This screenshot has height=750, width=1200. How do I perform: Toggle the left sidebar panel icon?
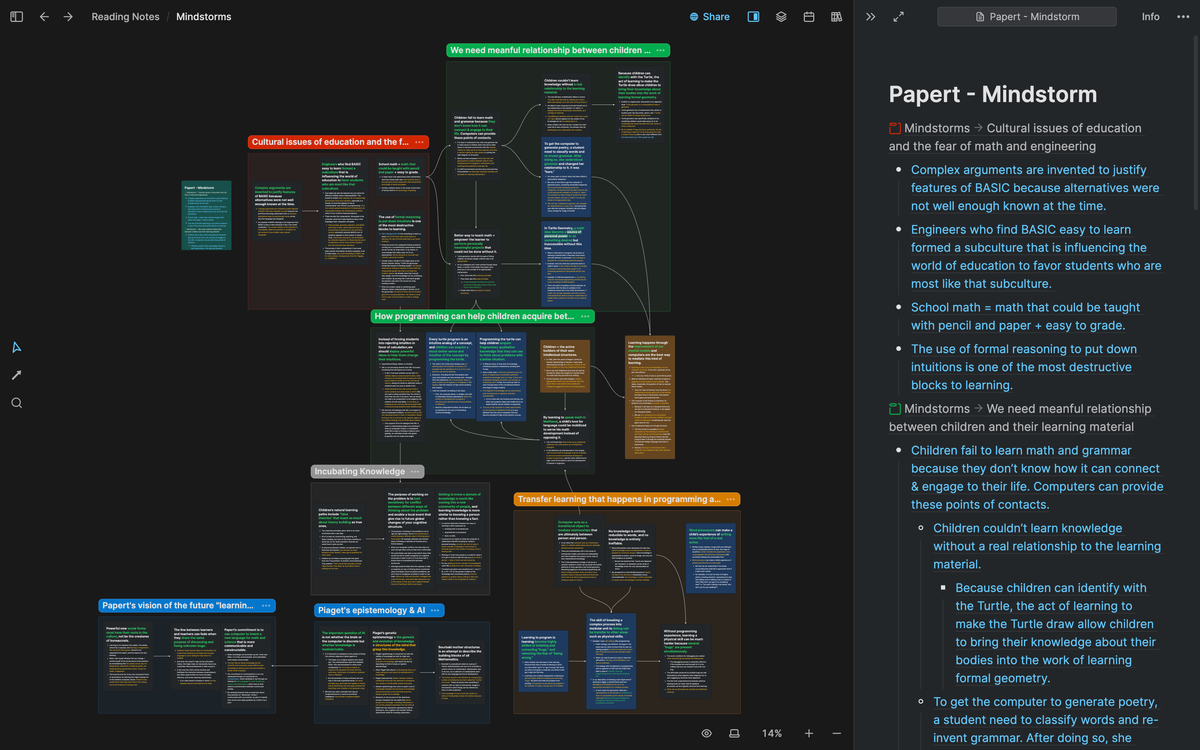tap(16, 17)
